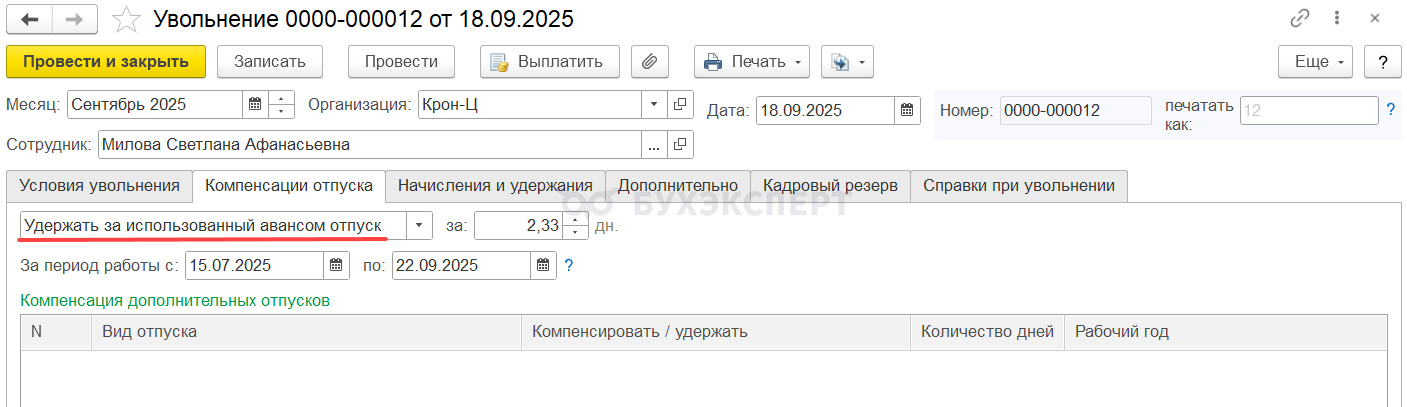The width and height of the screenshot is (1407, 407).
Task: Open the three-dot window menu
Action: [x=1337, y=19]
